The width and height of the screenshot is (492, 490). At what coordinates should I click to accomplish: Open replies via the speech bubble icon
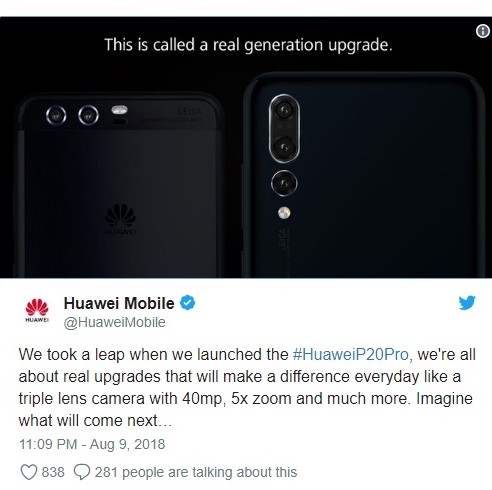tap(82, 472)
